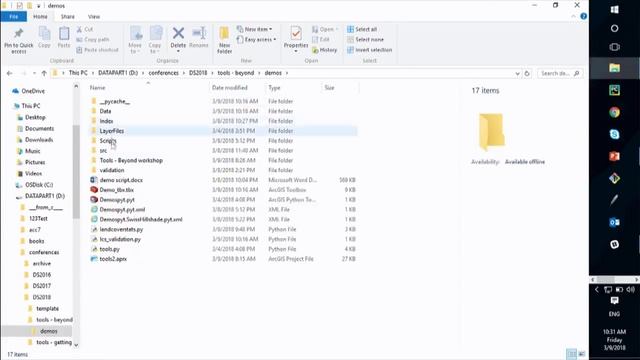Switch to large icons view
The width and height of the screenshot is (640, 360).
[582, 354]
